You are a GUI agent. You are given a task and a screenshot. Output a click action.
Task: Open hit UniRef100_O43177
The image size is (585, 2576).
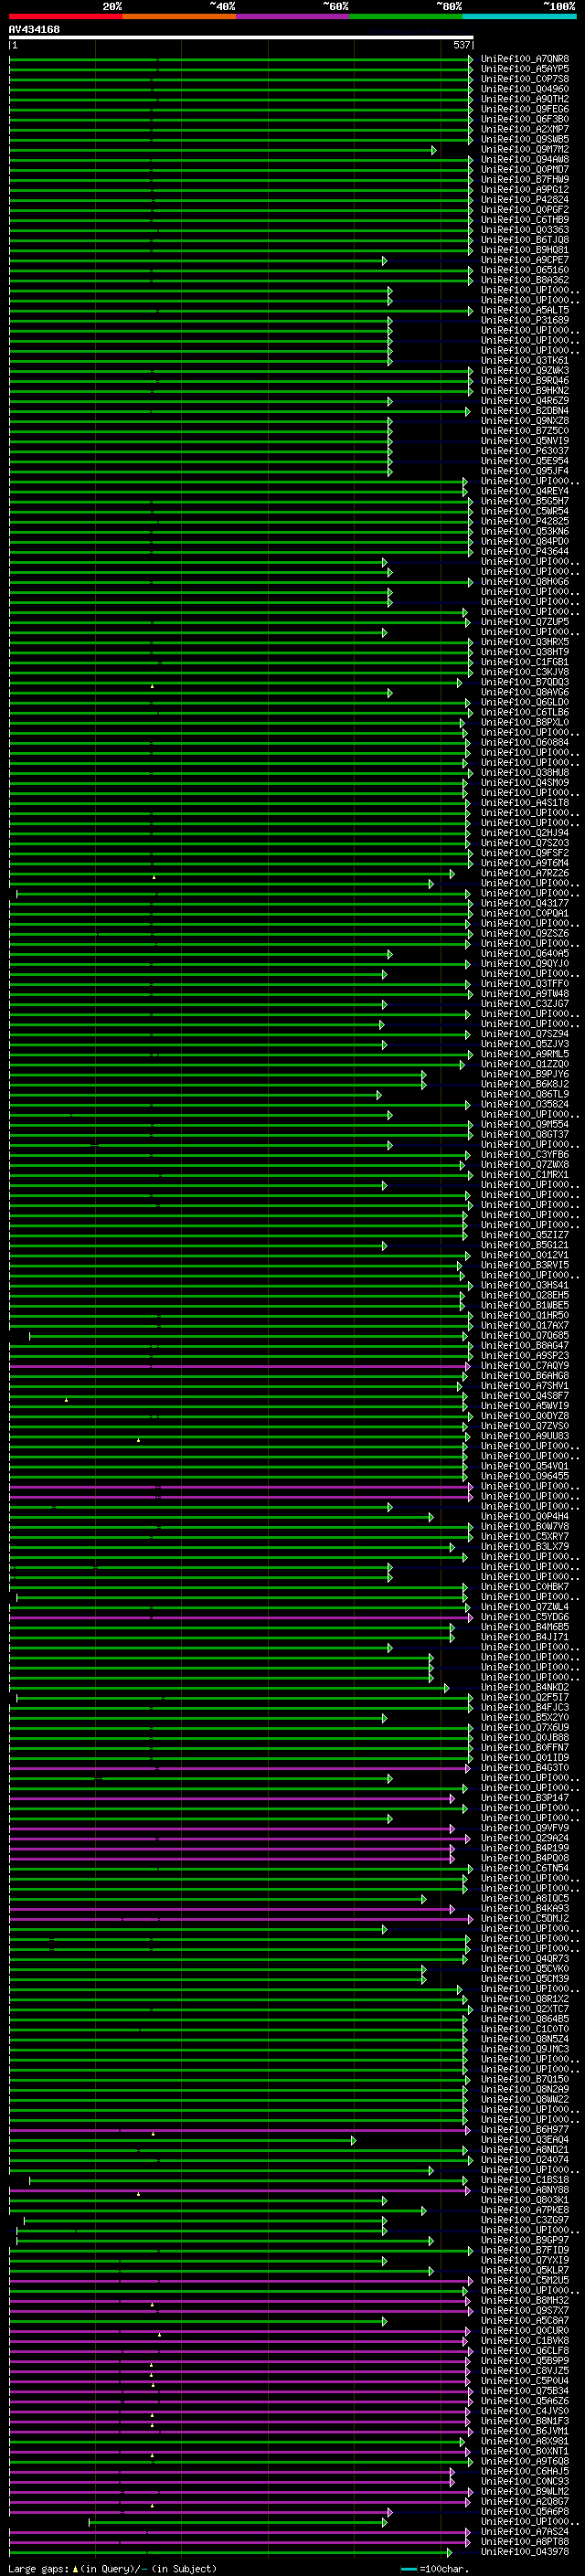pyautogui.click(x=525, y=903)
